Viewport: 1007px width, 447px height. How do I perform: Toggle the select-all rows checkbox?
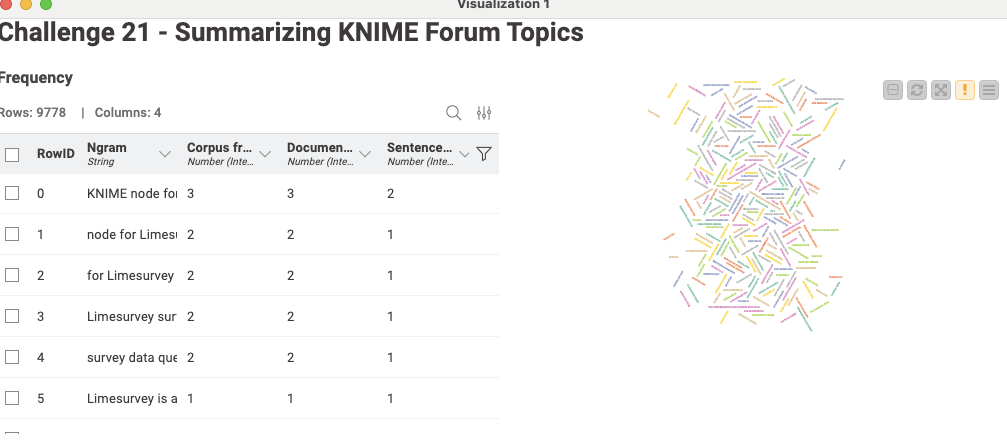click(x=12, y=154)
